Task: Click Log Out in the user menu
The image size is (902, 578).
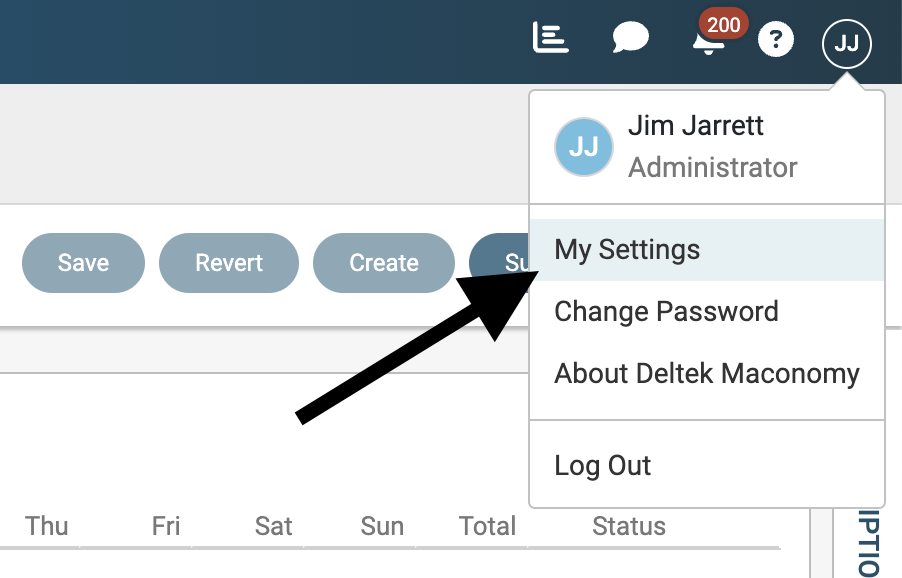Action: tap(602, 466)
